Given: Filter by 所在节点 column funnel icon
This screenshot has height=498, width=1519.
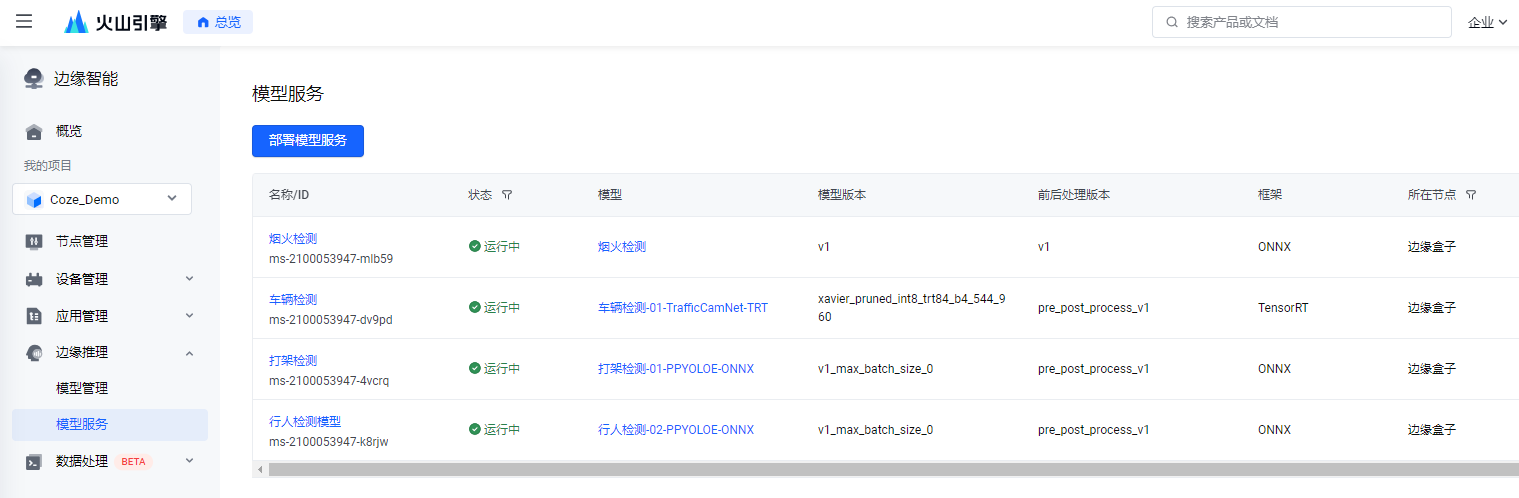Looking at the screenshot, I should (1471, 195).
